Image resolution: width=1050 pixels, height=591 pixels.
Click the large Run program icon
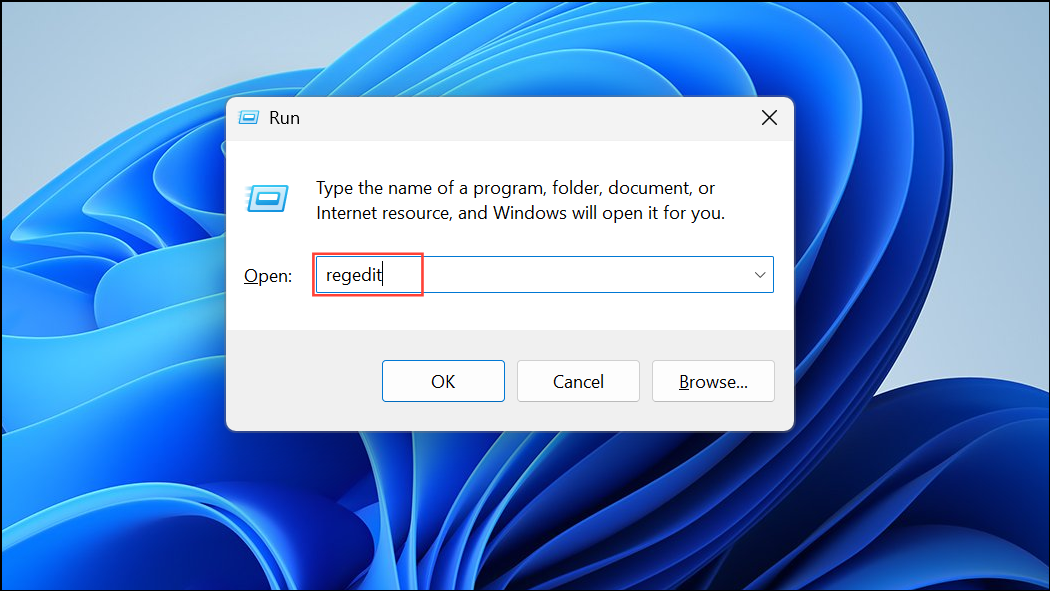click(x=267, y=199)
